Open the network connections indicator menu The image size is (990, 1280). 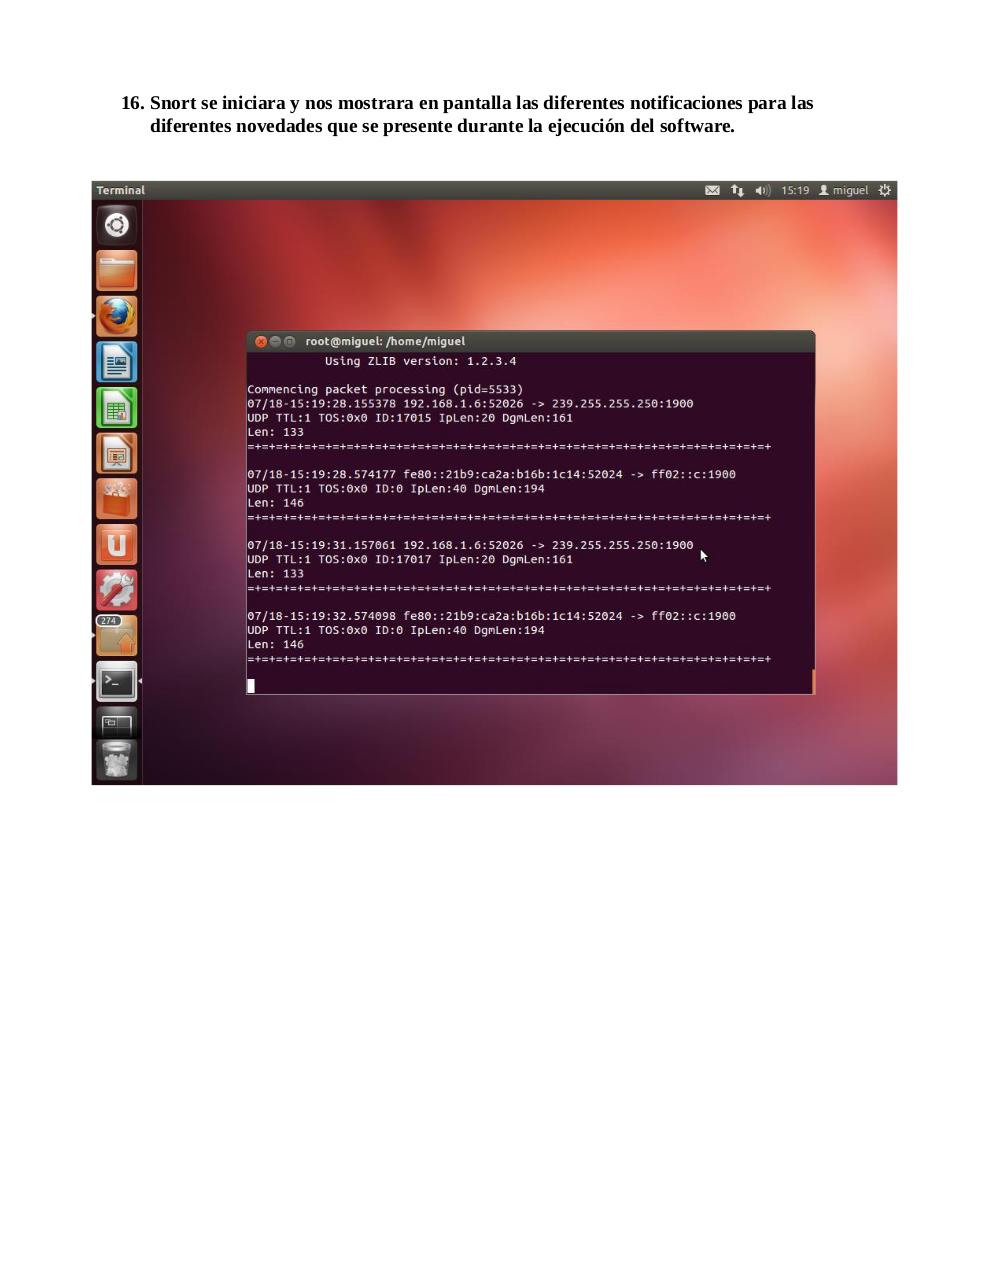coord(737,190)
